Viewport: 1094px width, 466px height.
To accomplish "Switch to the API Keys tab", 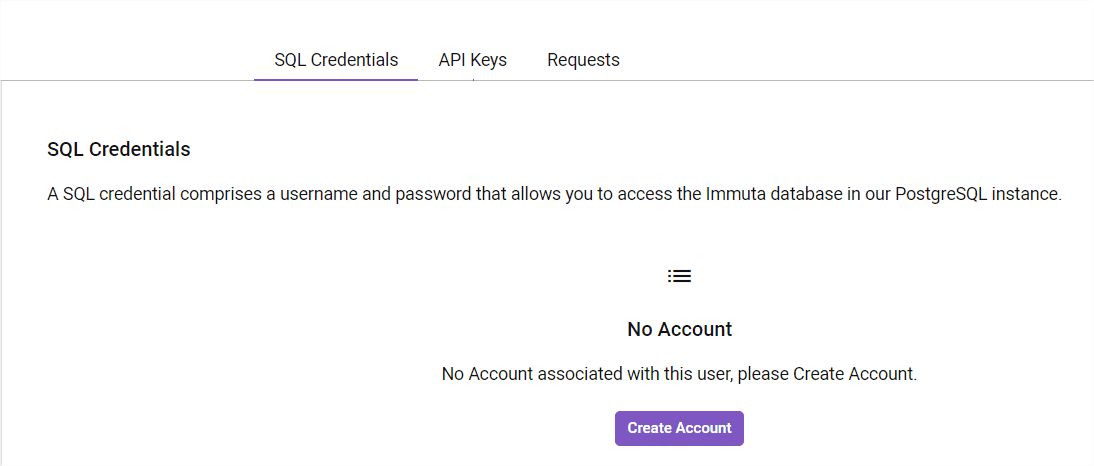I will coord(472,60).
